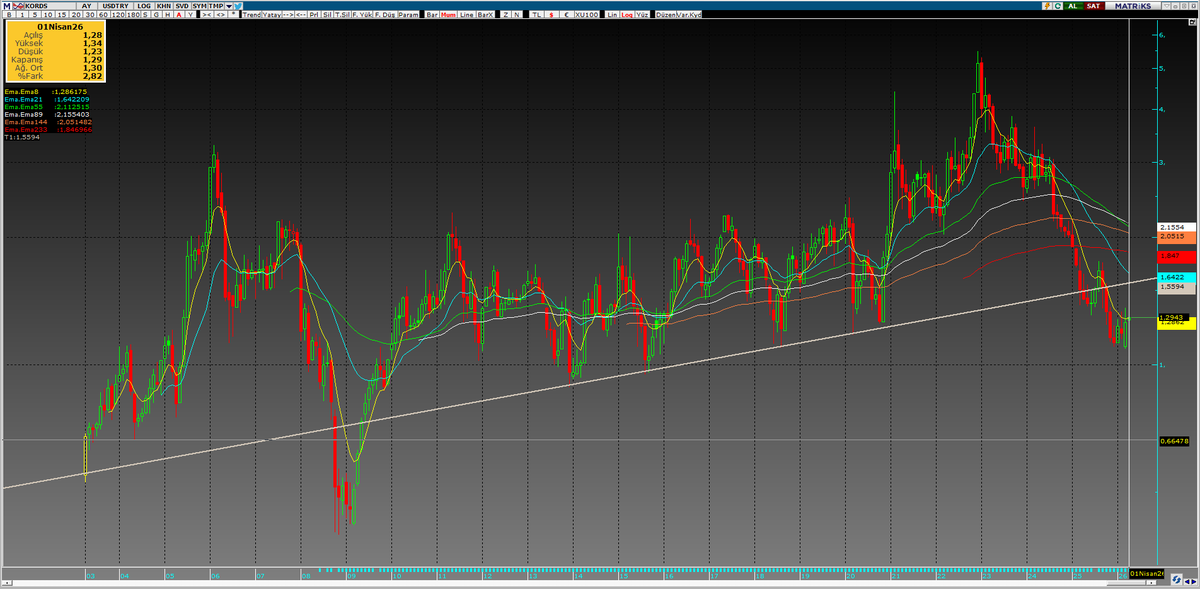Select the XU100 relative option
This screenshot has height=589, width=1200.
pyautogui.click(x=587, y=15)
